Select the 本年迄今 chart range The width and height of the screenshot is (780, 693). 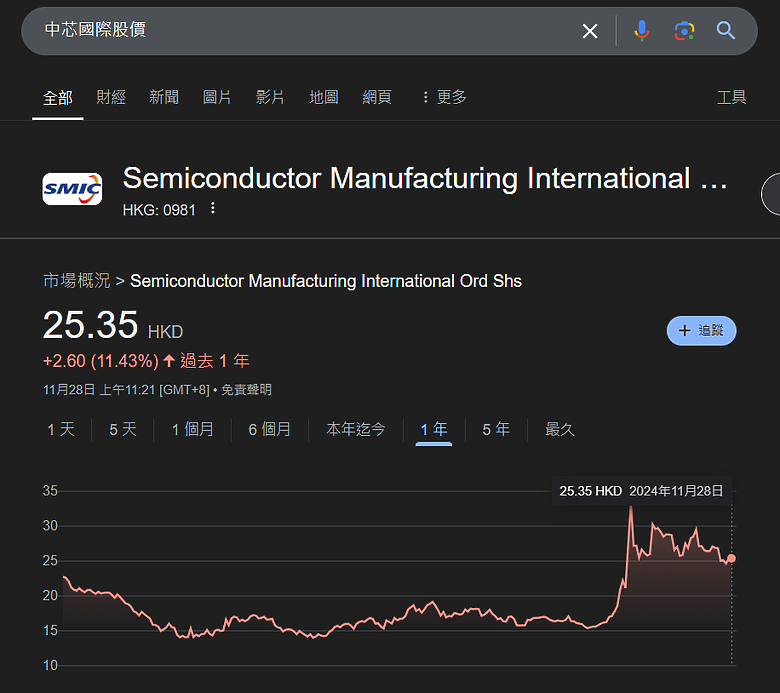356,429
